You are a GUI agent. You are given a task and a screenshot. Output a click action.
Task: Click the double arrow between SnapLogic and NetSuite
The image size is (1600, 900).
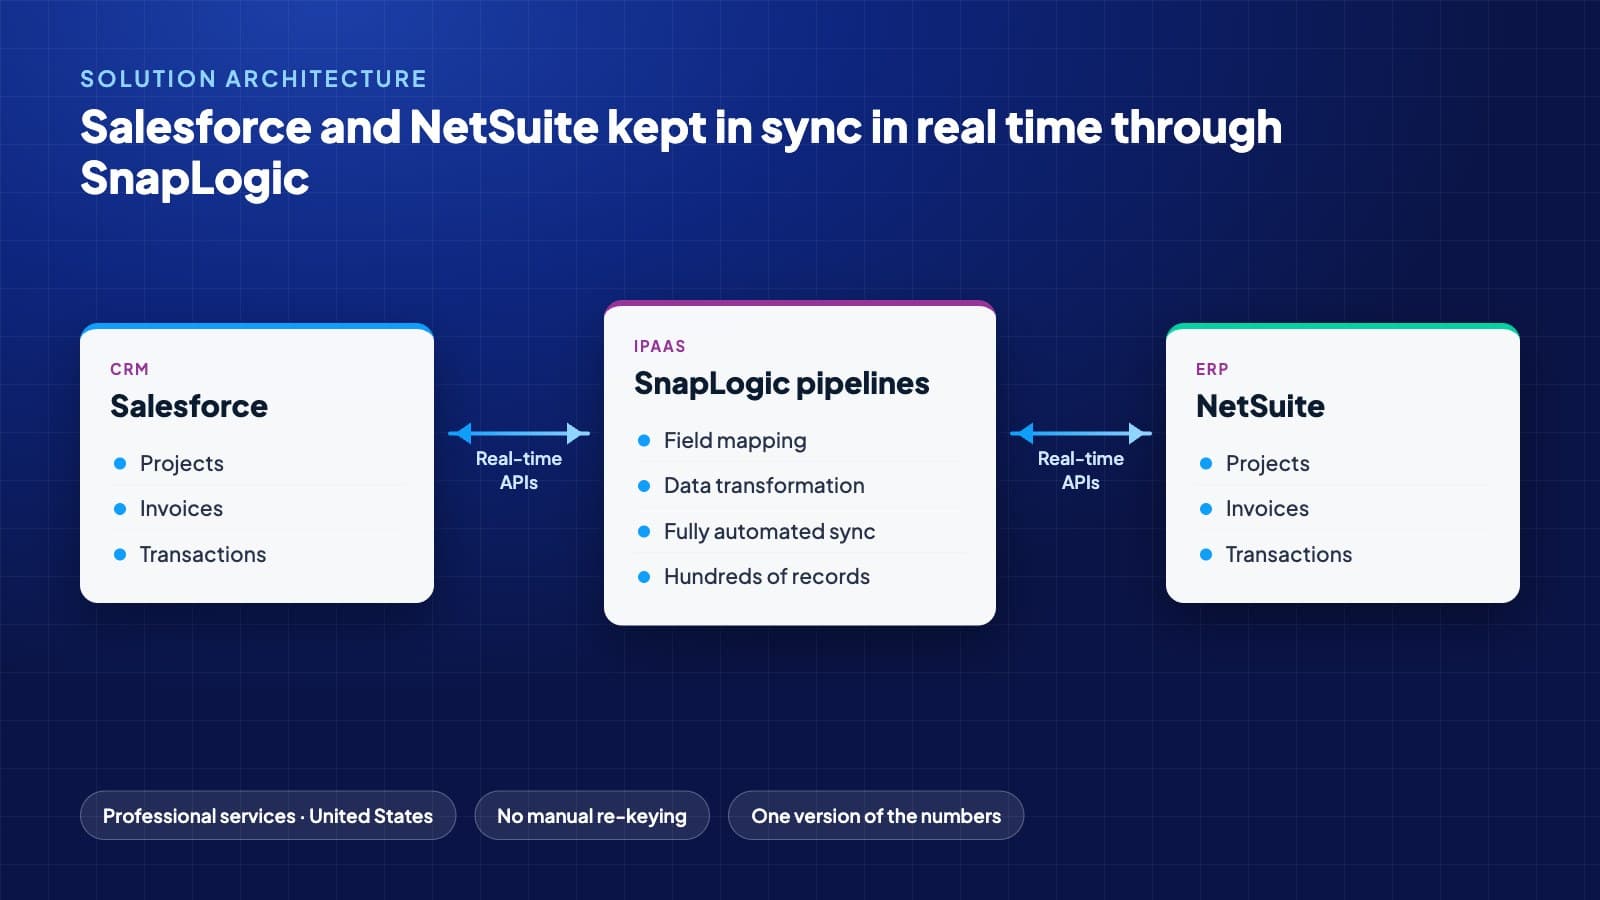(1081, 433)
